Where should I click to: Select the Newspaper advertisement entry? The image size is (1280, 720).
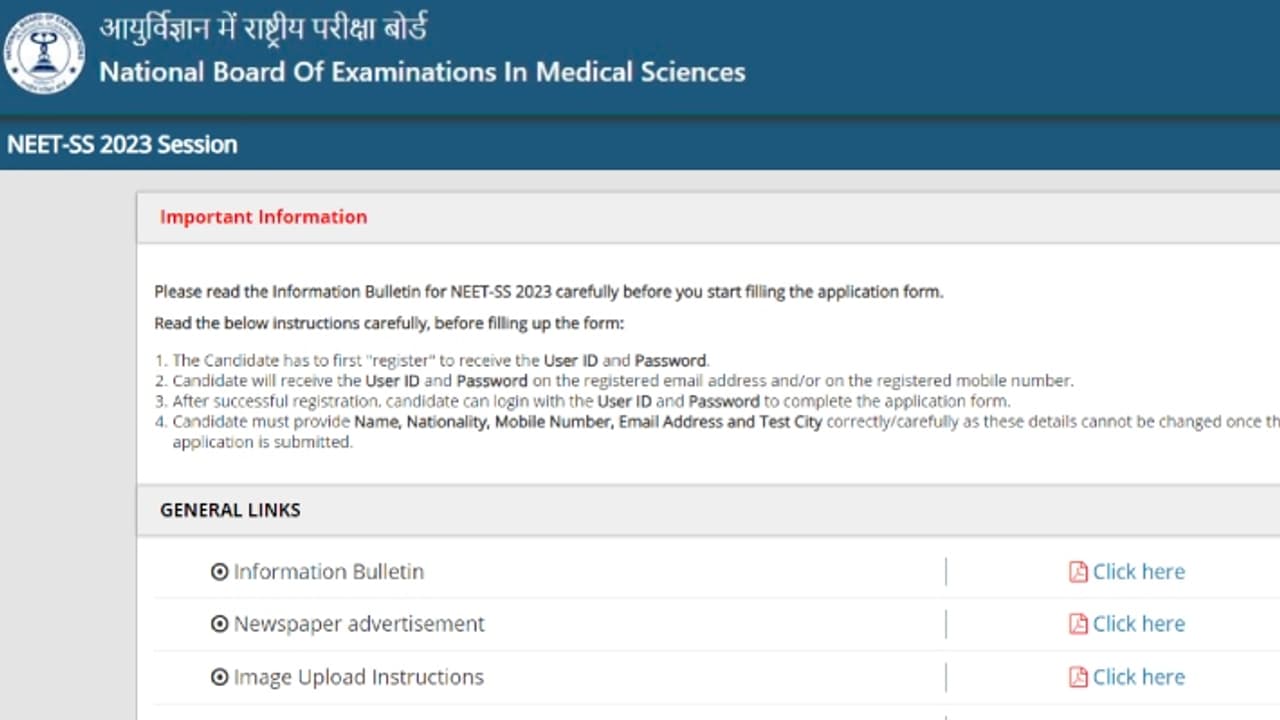[x=358, y=623]
